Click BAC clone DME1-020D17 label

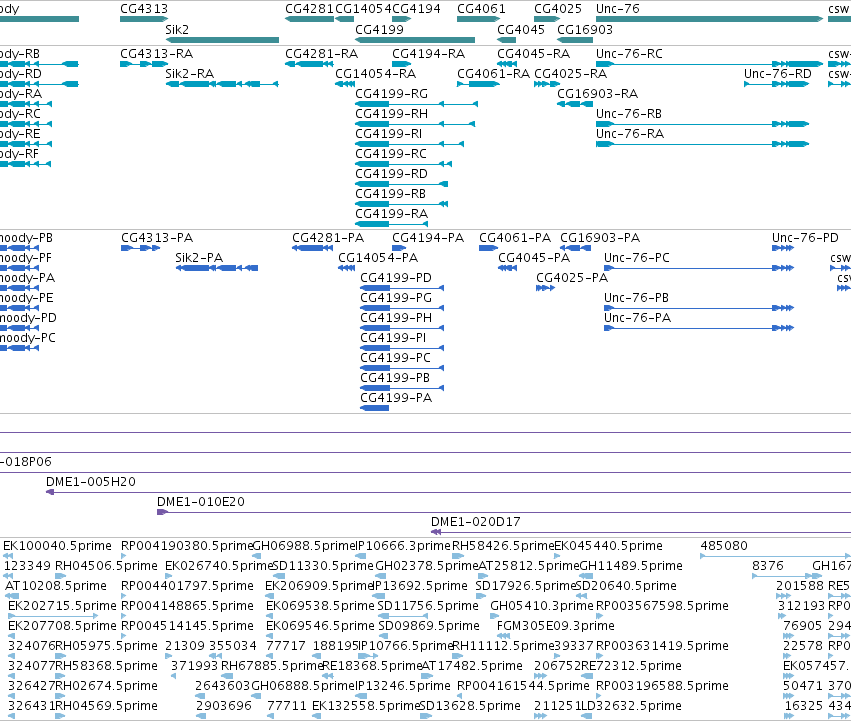(x=475, y=522)
